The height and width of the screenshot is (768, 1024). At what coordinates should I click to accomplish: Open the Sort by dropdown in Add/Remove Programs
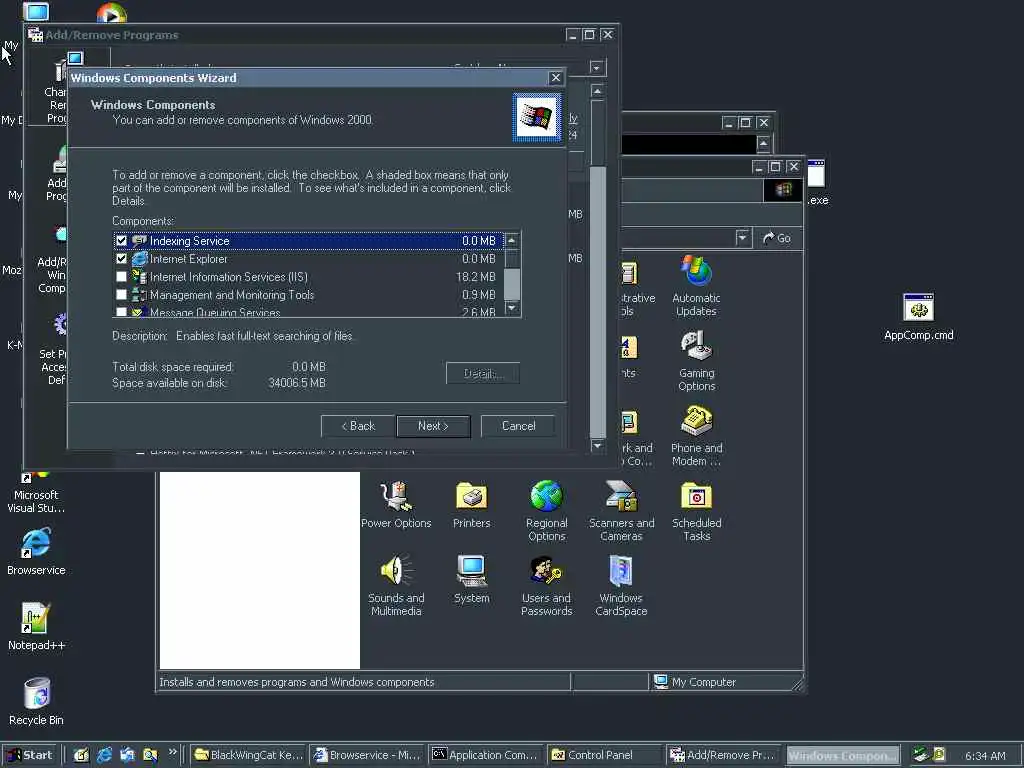596,67
